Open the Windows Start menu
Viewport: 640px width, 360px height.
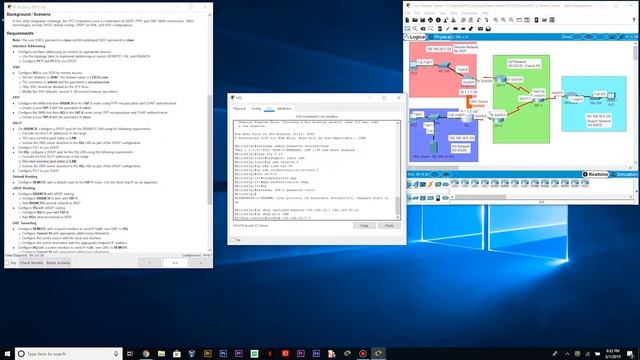pos(7,353)
